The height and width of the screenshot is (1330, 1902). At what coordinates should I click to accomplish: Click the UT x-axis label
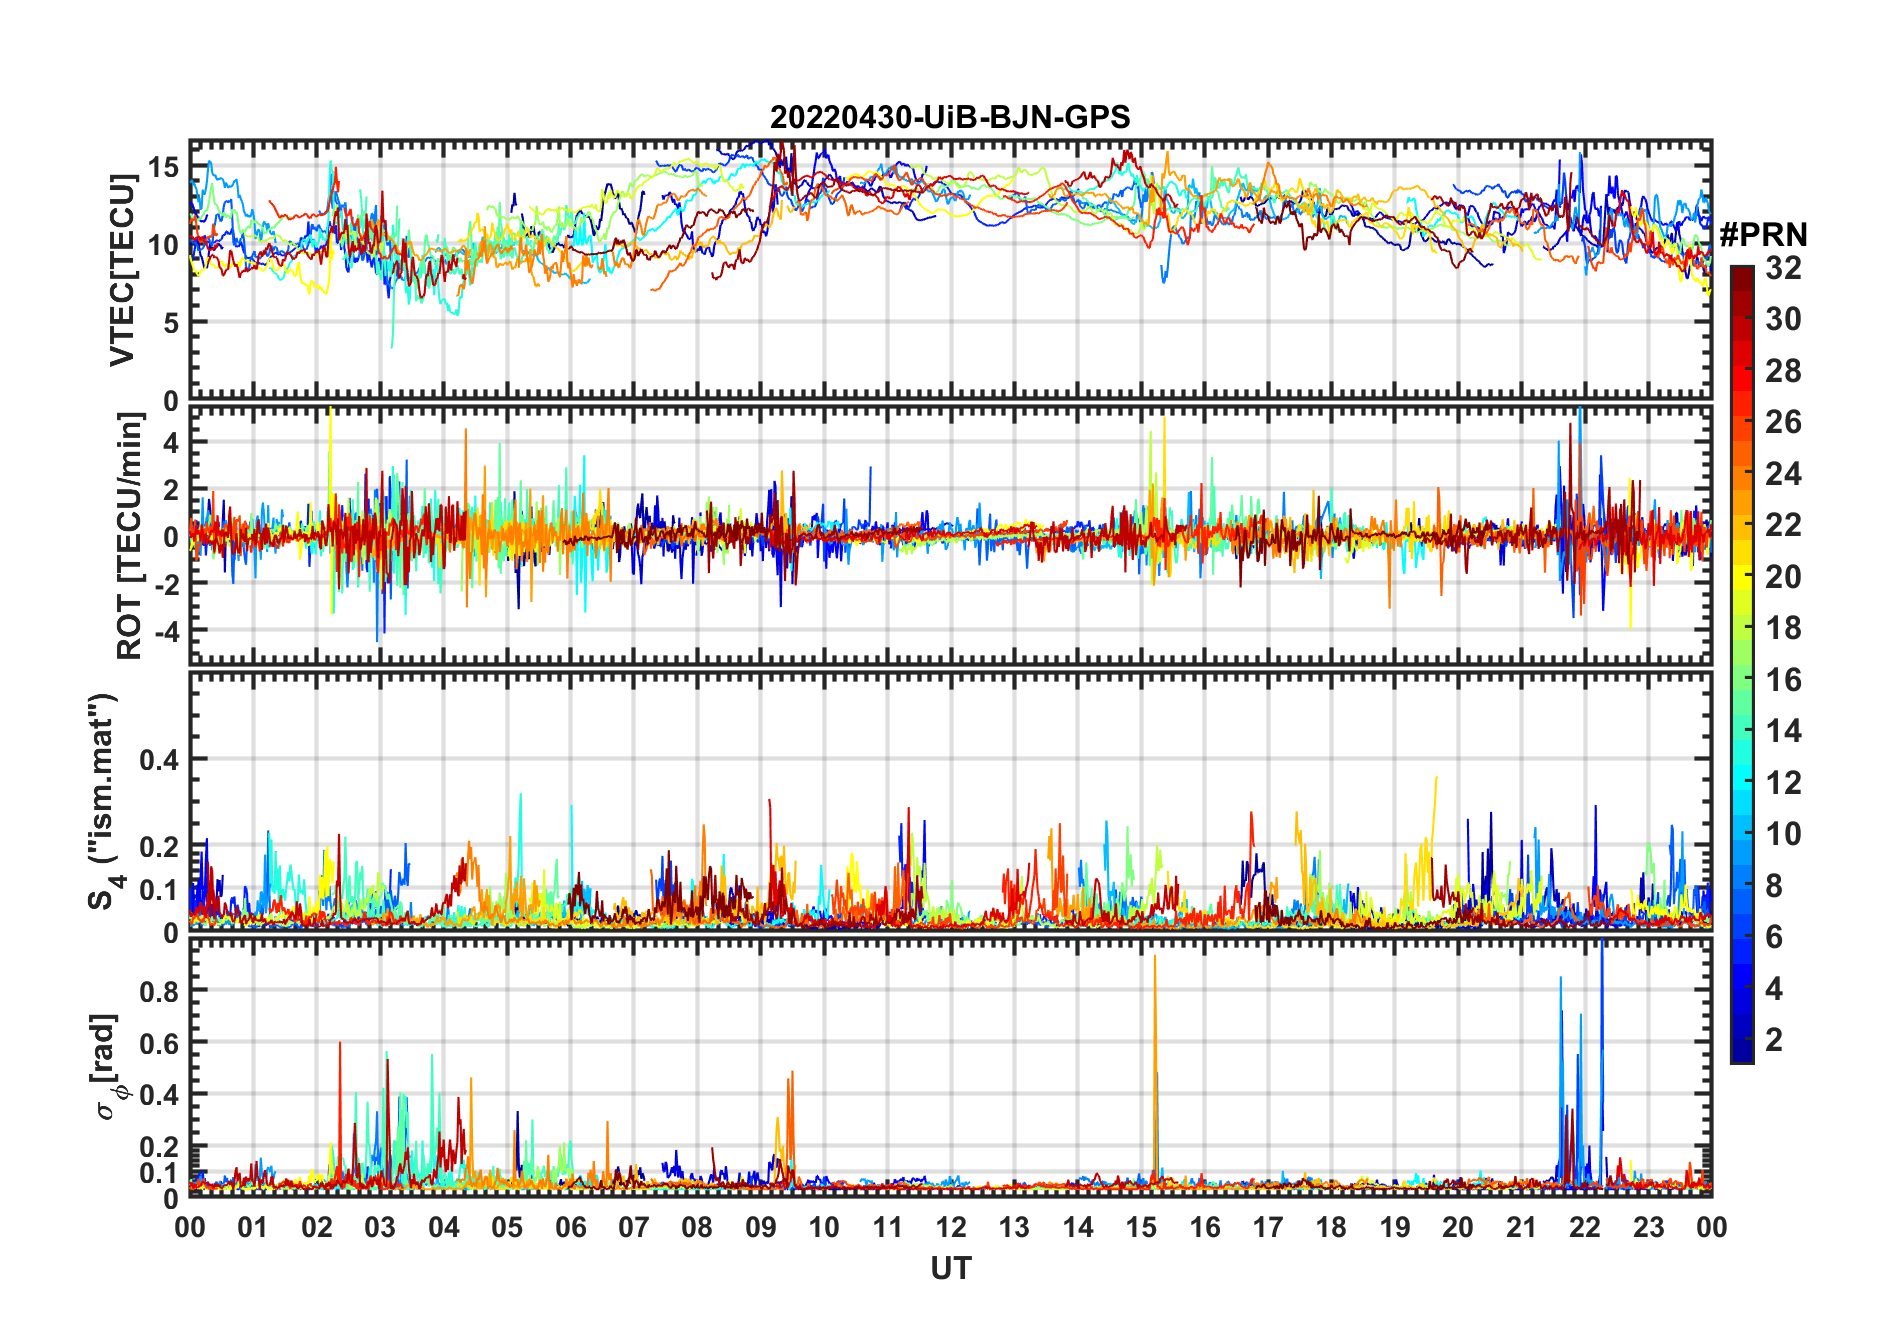[950, 1268]
